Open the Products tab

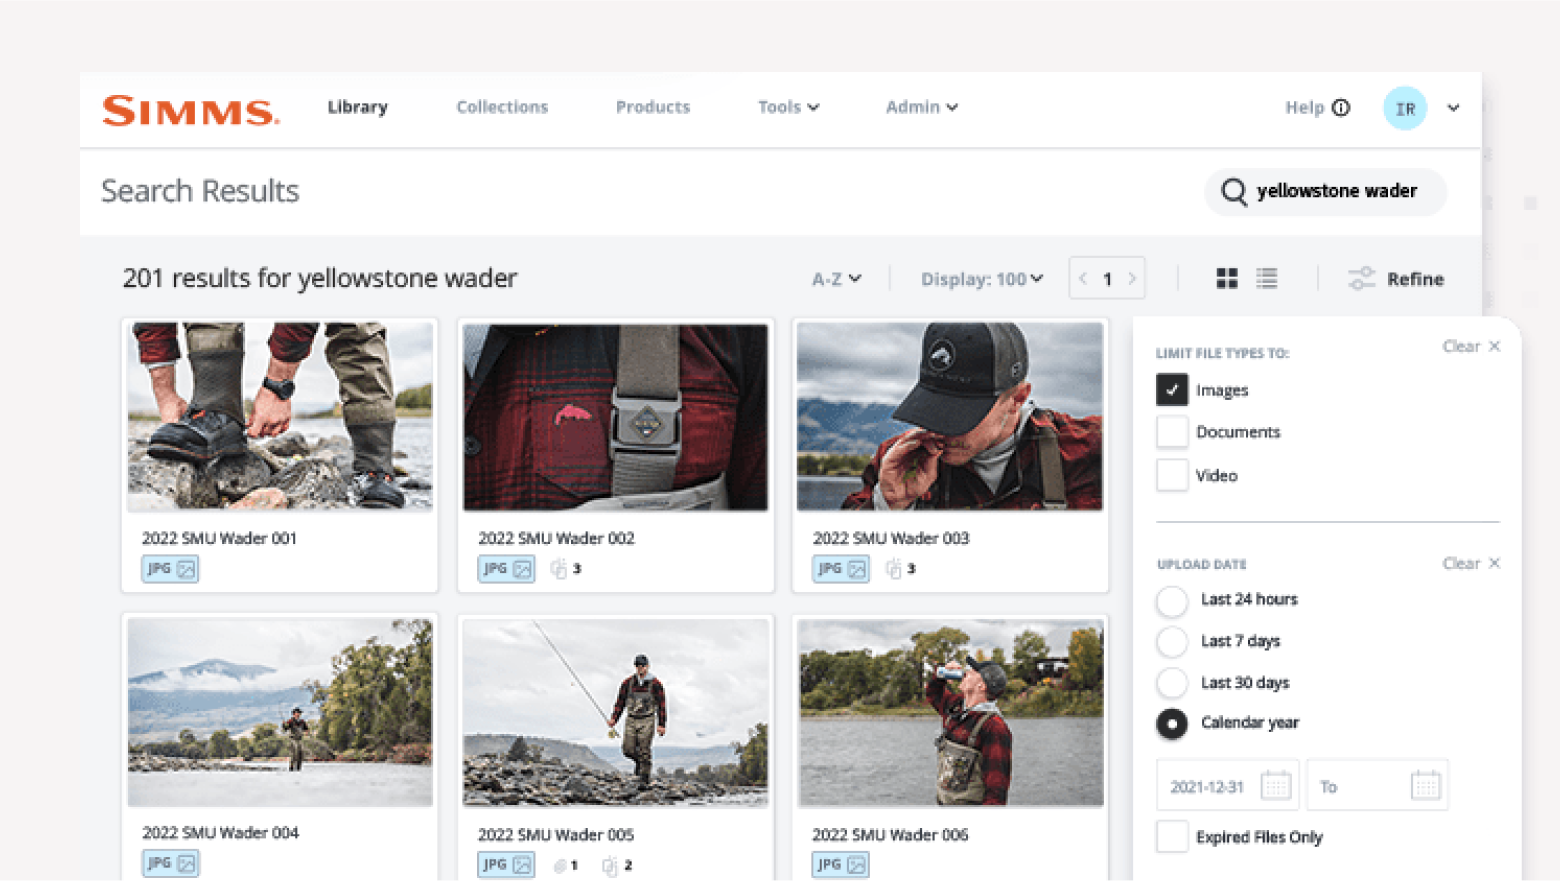click(653, 107)
